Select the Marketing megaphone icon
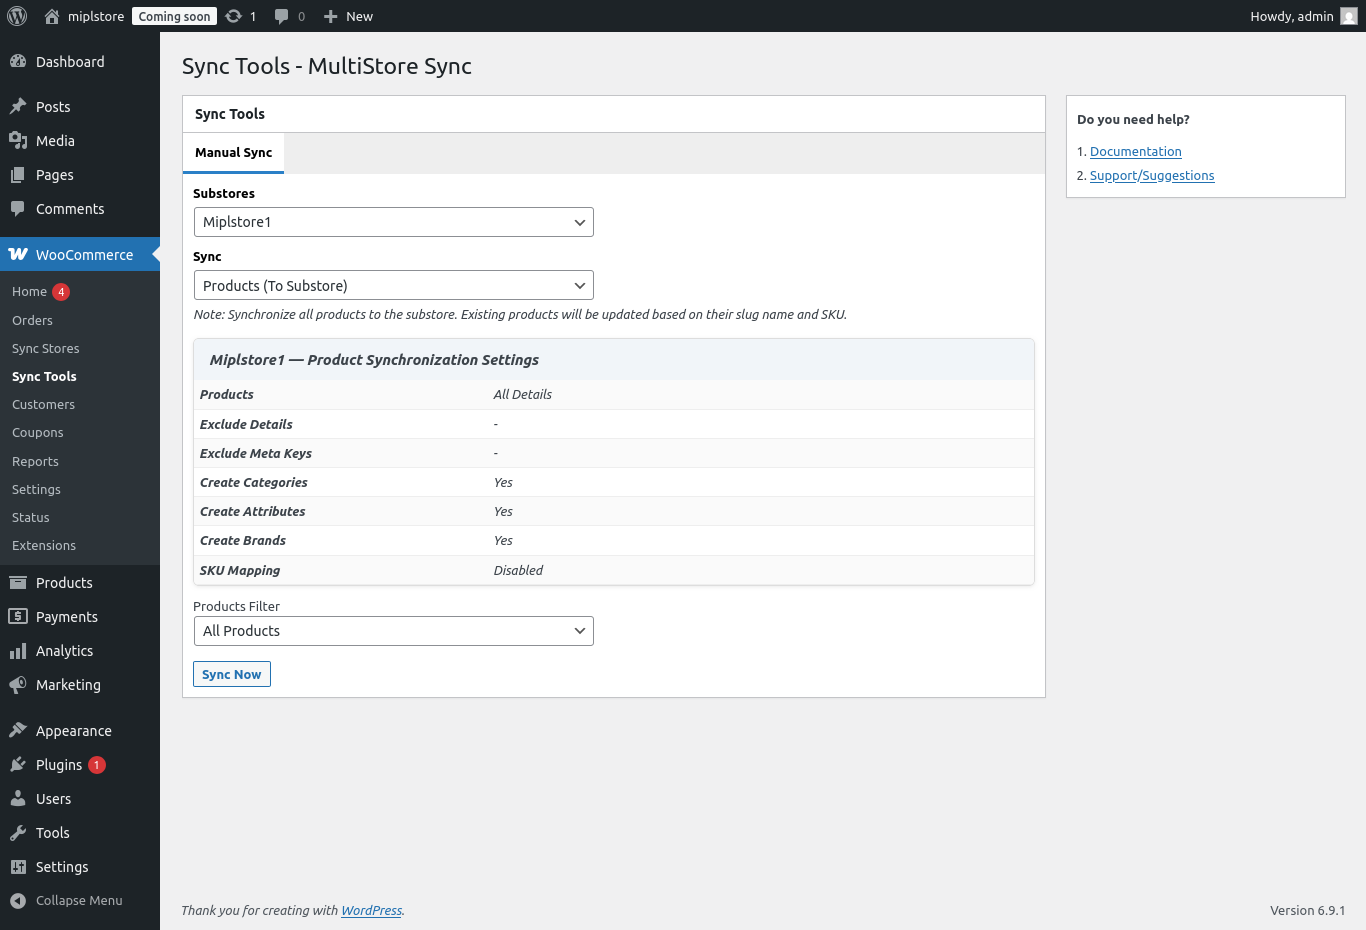The image size is (1366, 930). click(18, 685)
